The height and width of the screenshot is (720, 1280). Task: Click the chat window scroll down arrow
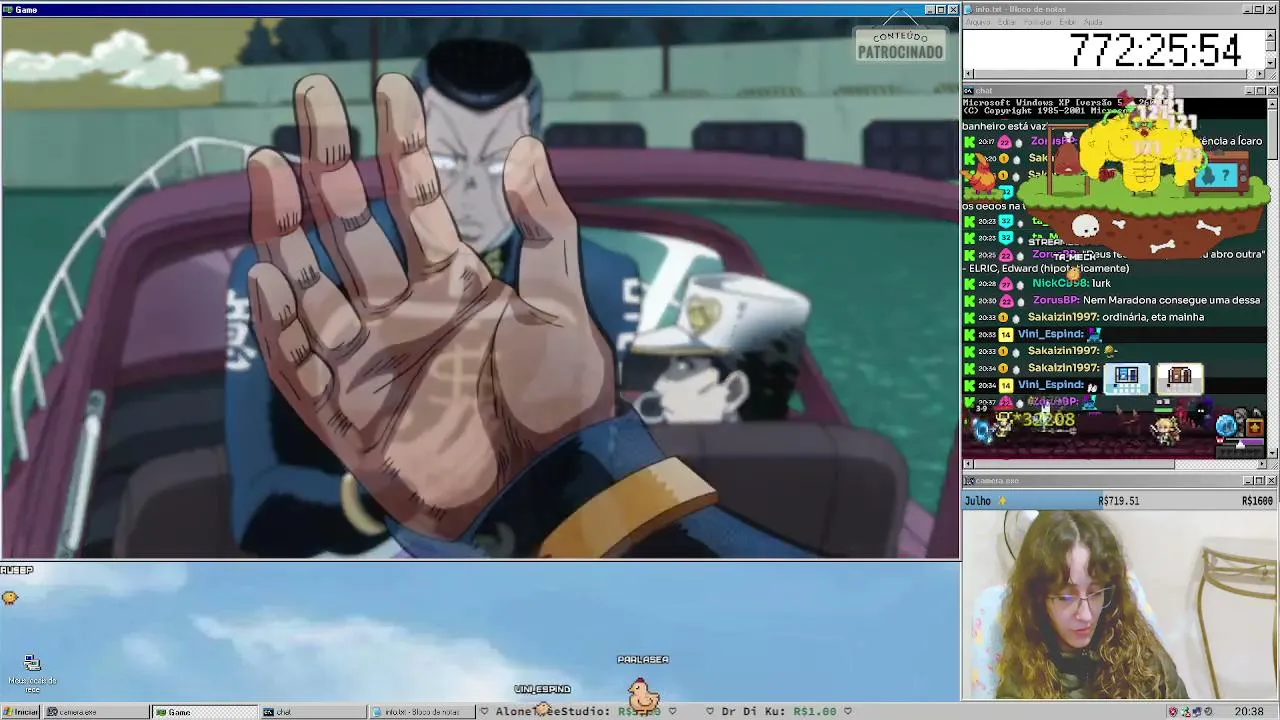tap(1271, 453)
